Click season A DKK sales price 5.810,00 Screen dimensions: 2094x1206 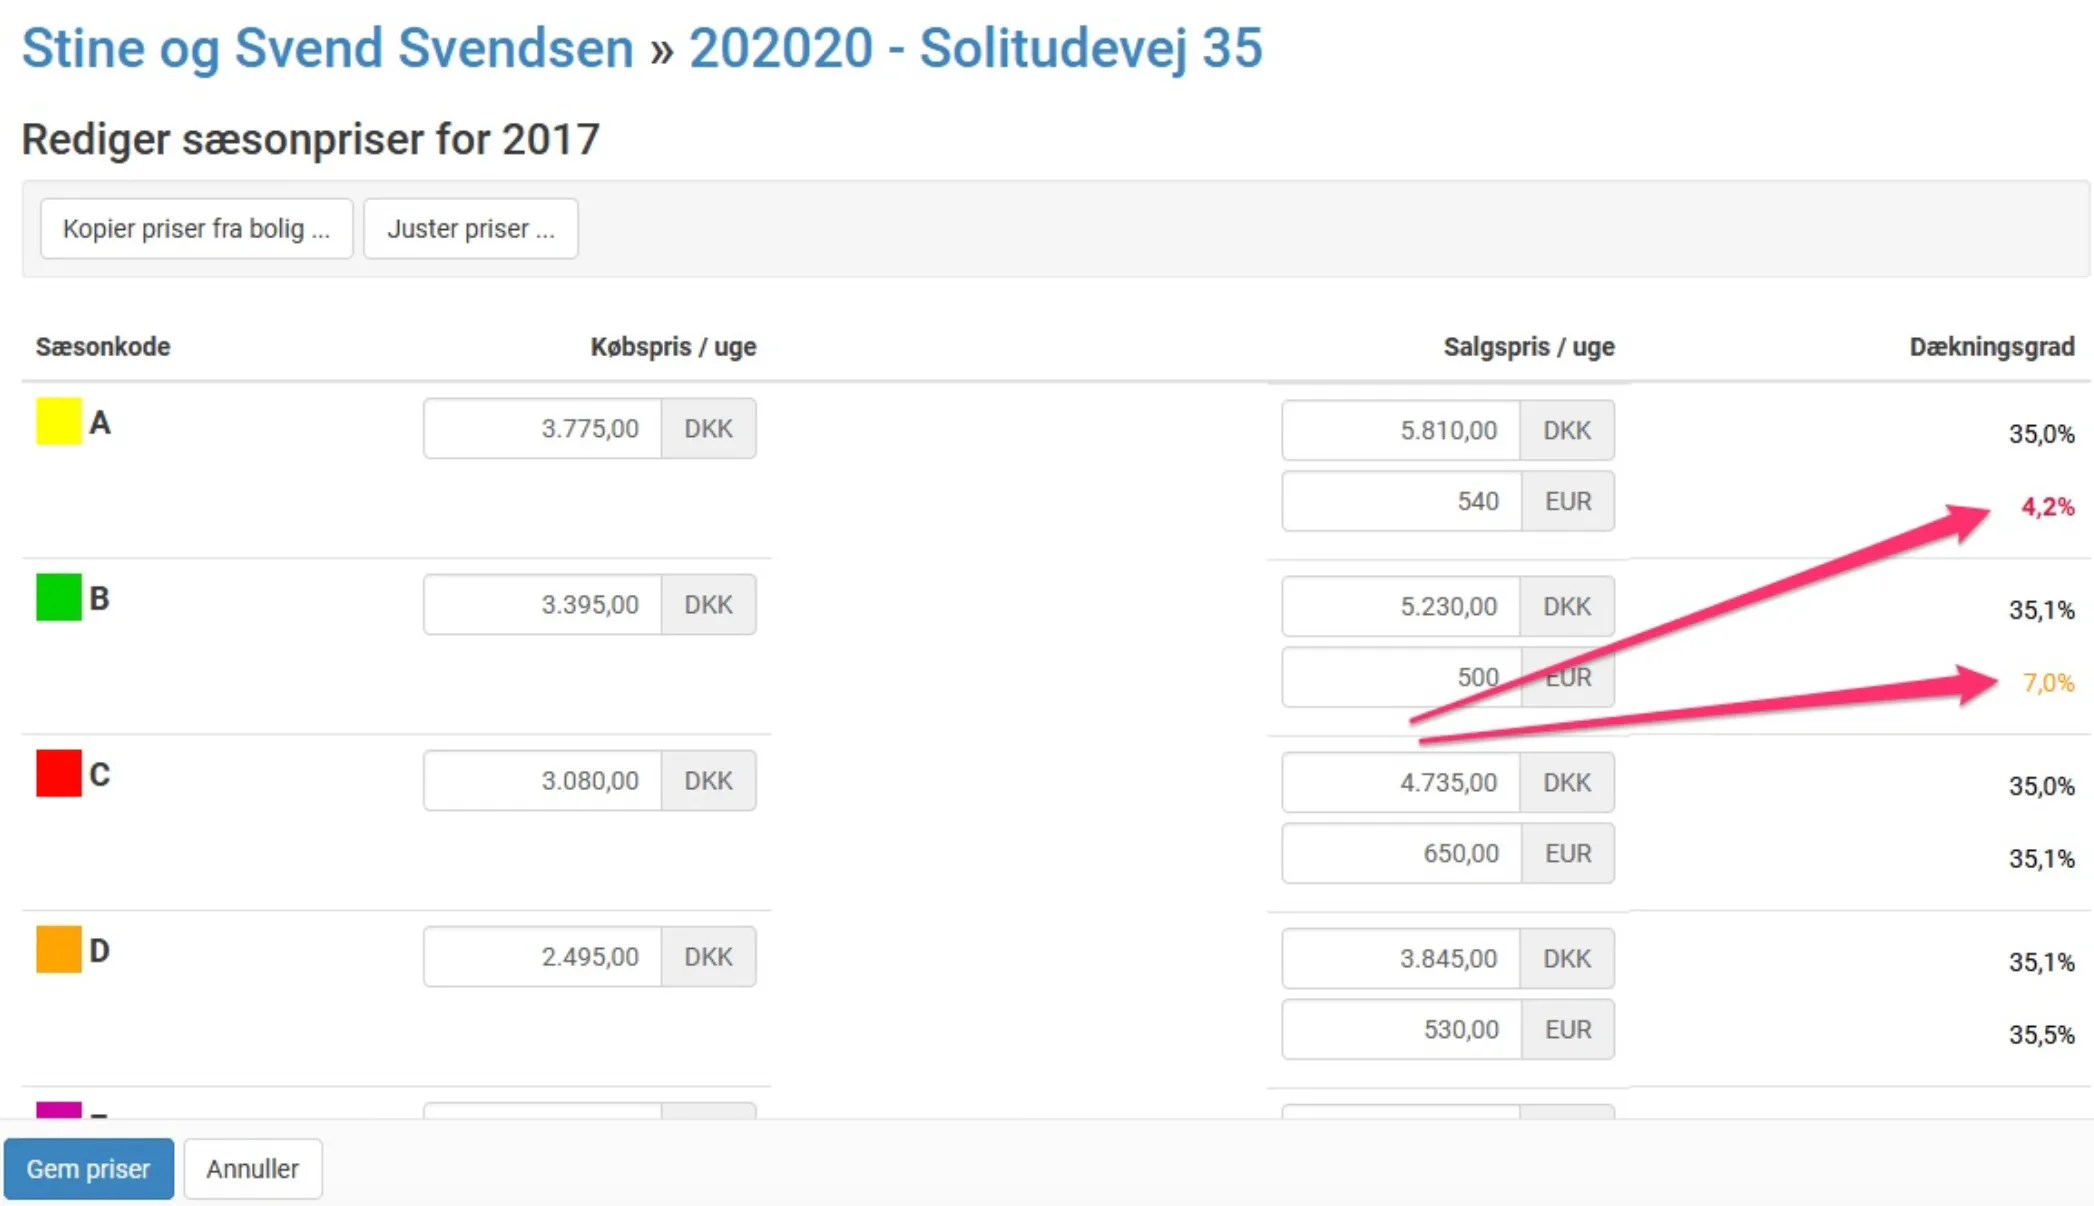1401,431
